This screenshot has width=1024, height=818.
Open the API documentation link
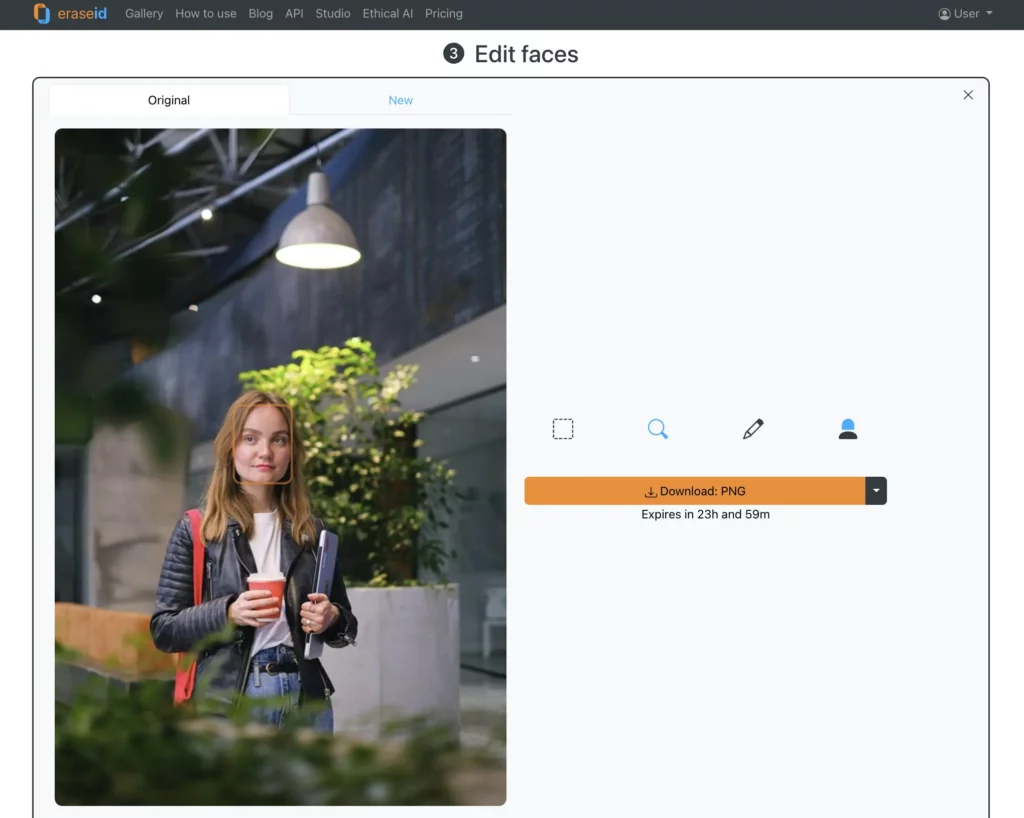pos(293,14)
